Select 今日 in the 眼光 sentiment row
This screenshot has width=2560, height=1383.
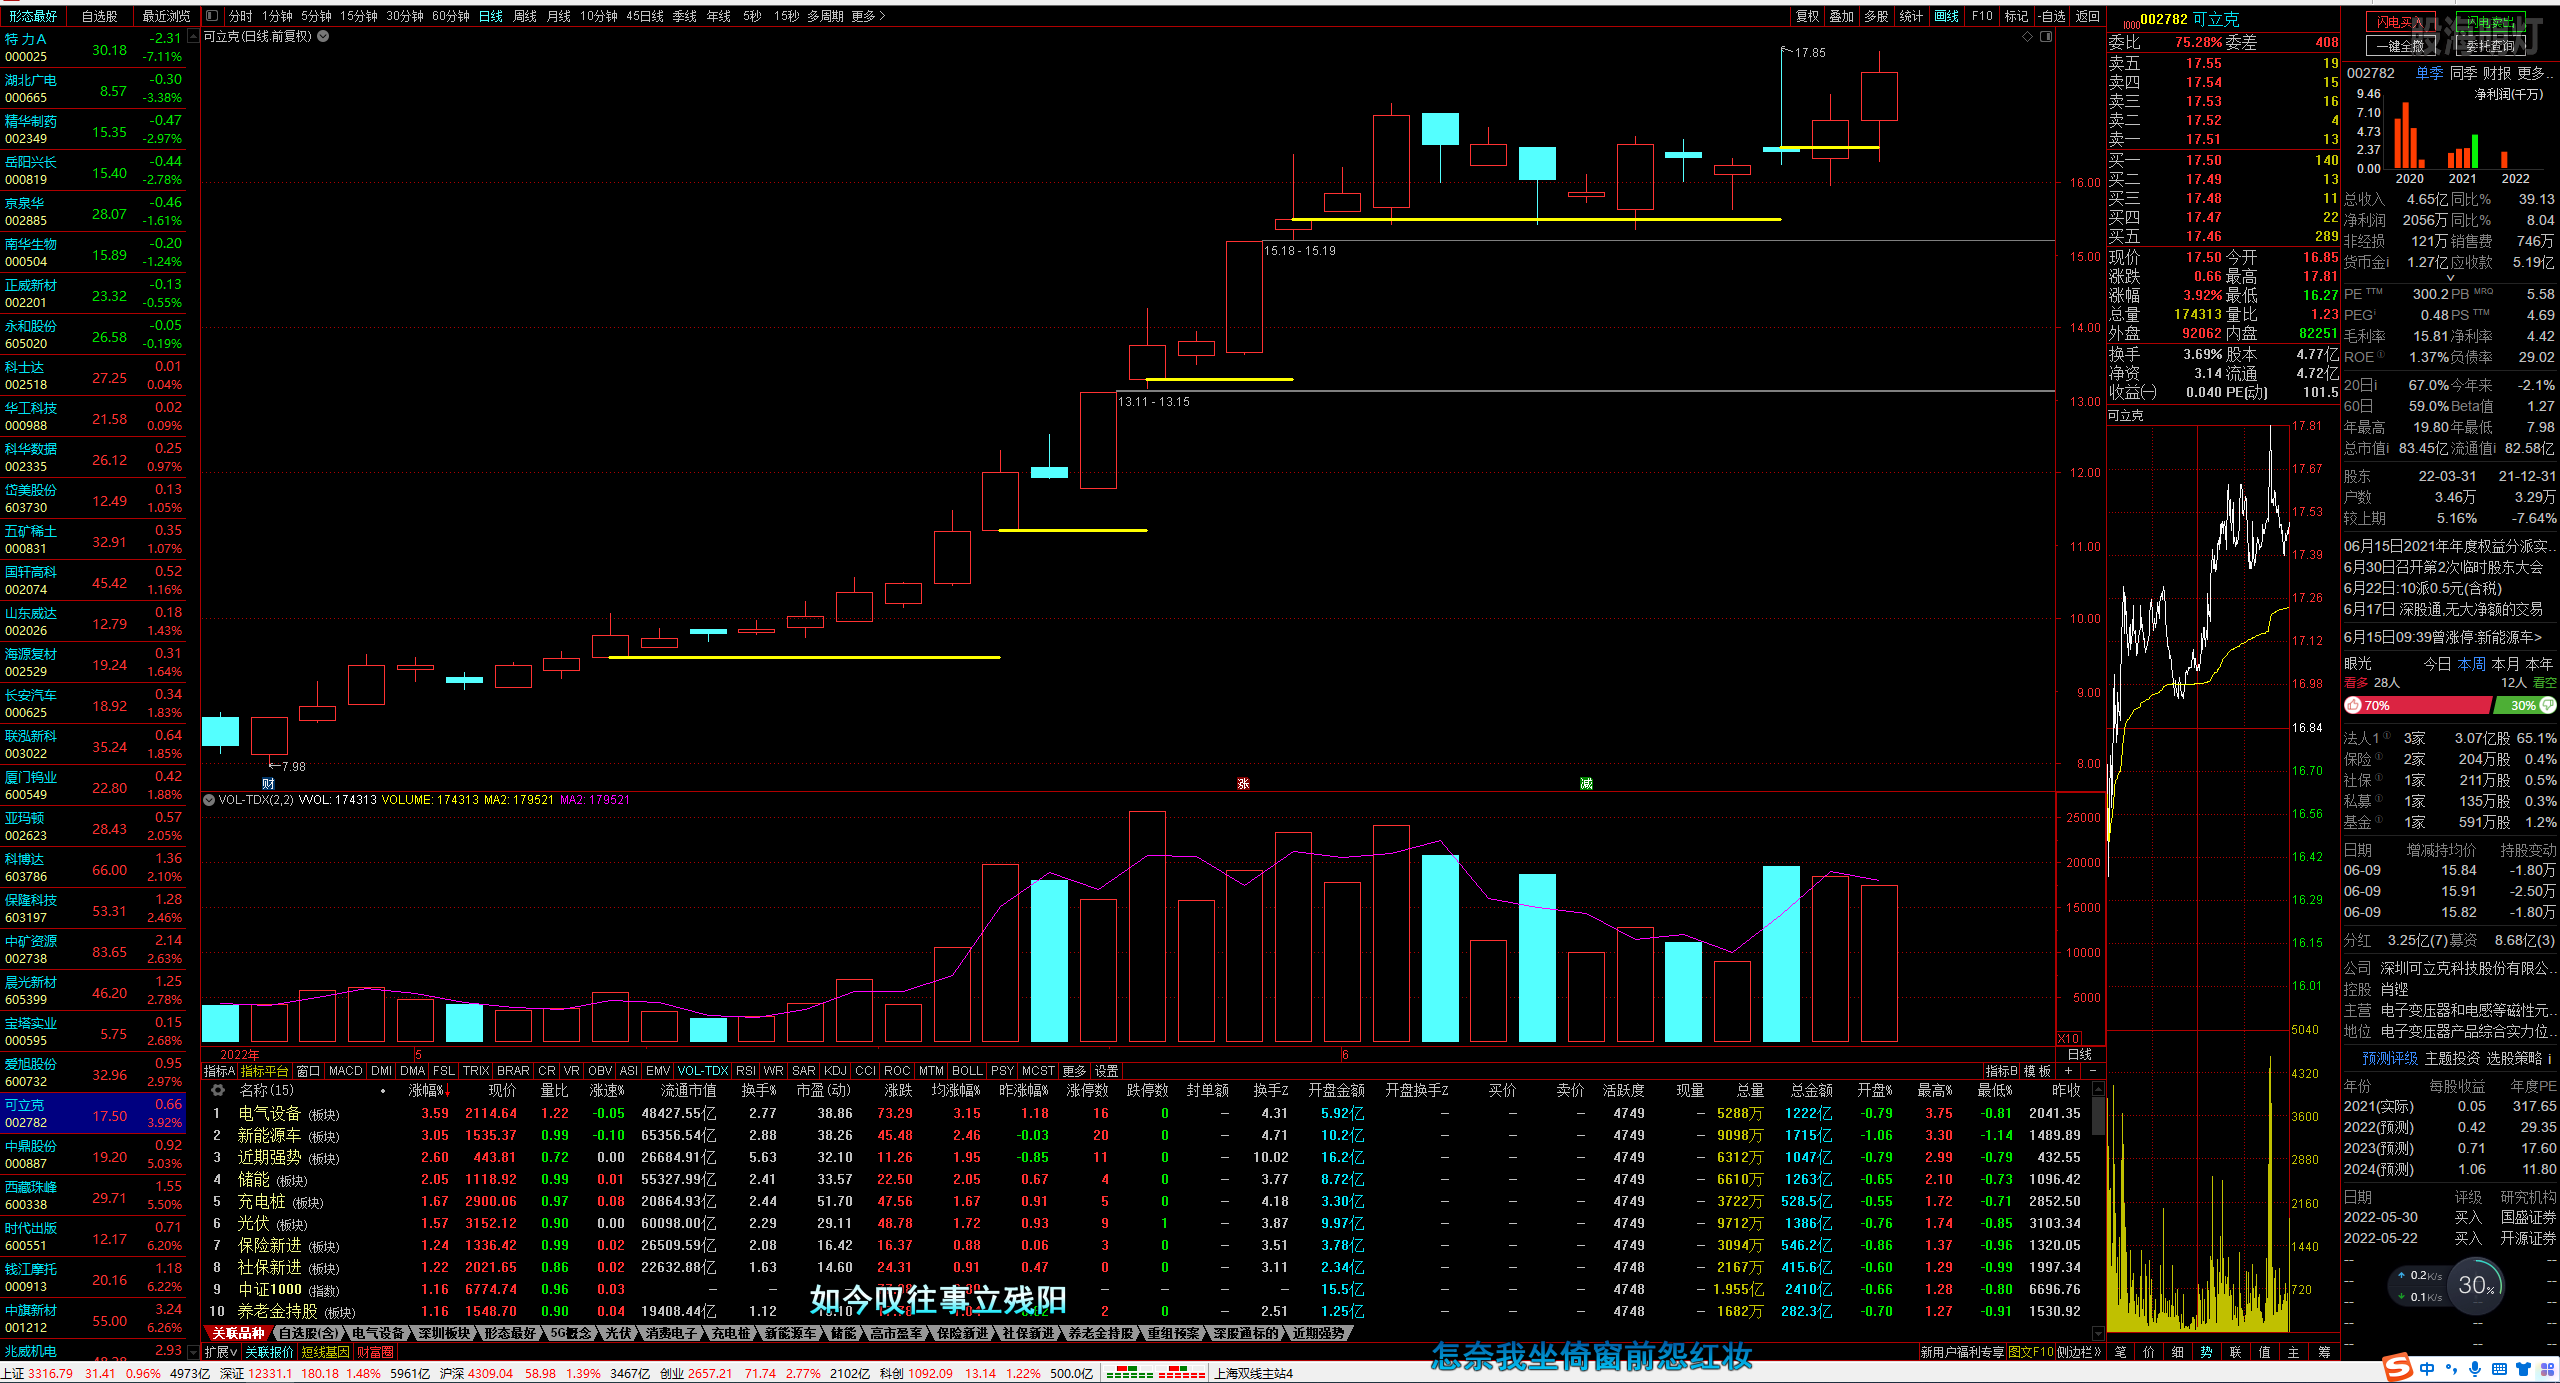(x=2437, y=663)
